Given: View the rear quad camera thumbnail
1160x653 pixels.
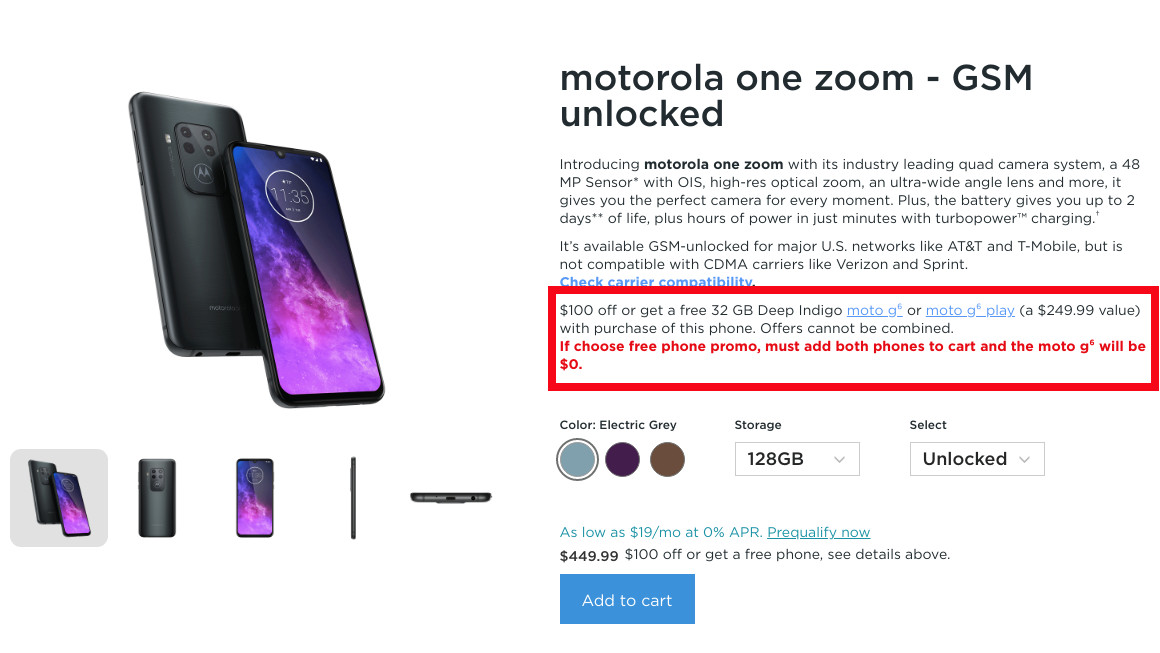Looking at the screenshot, I should click(x=156, y=497).
